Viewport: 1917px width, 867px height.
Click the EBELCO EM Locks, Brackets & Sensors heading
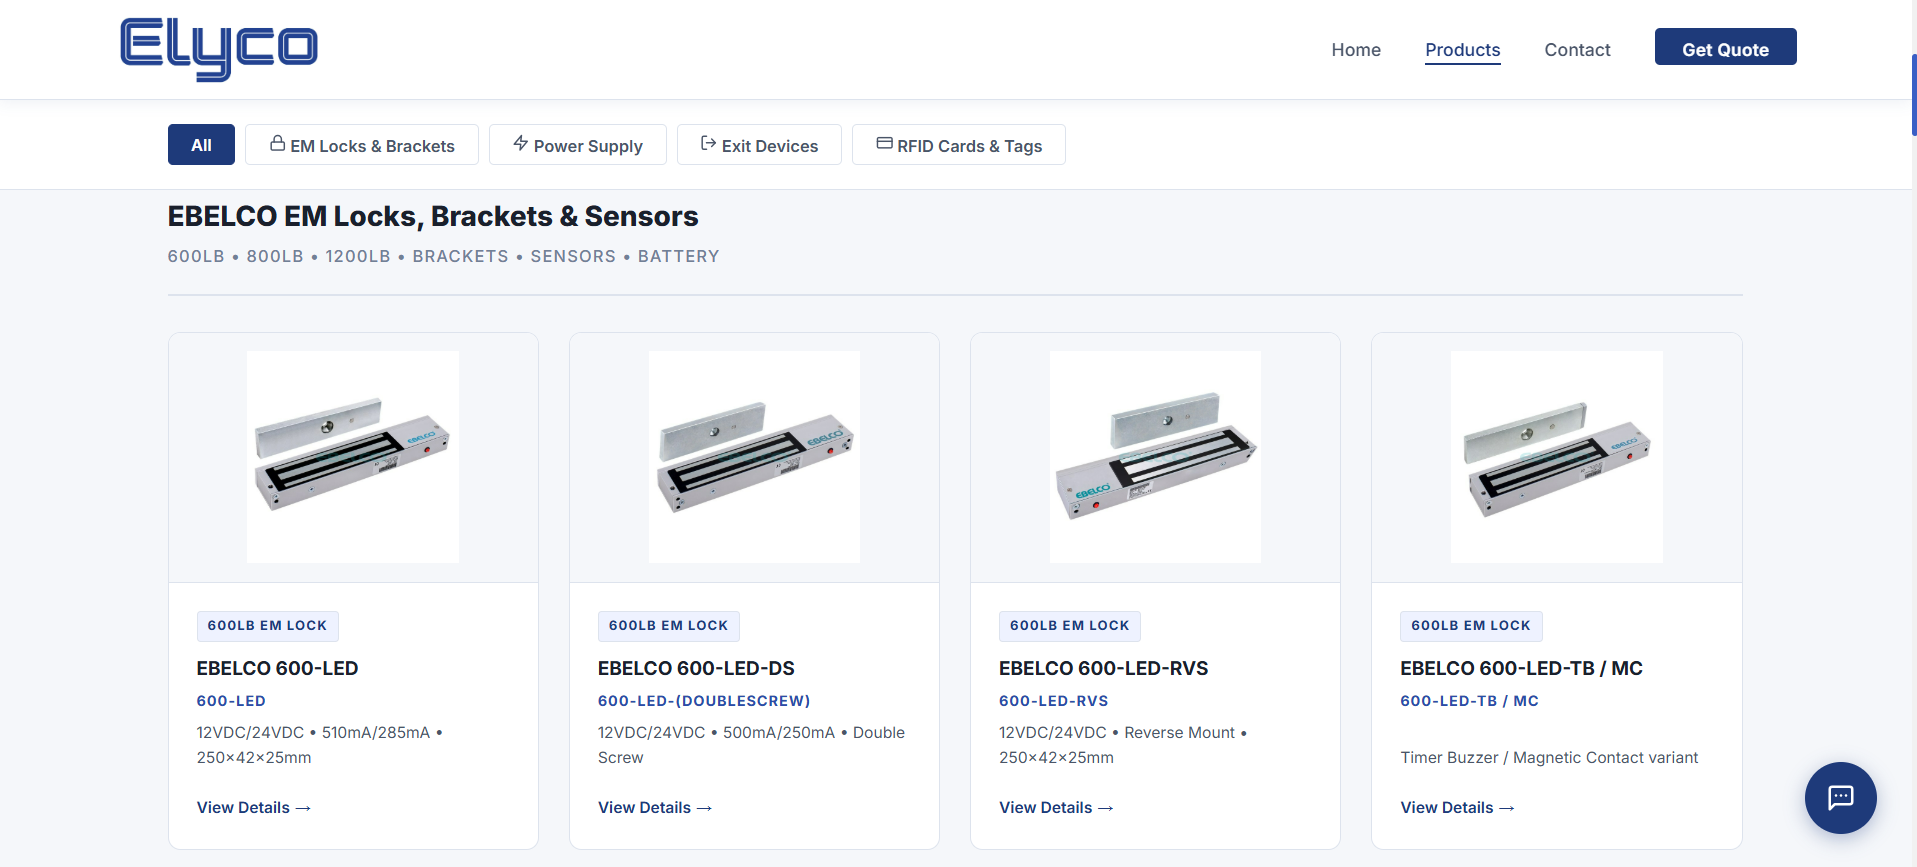(x=433, y=216)
